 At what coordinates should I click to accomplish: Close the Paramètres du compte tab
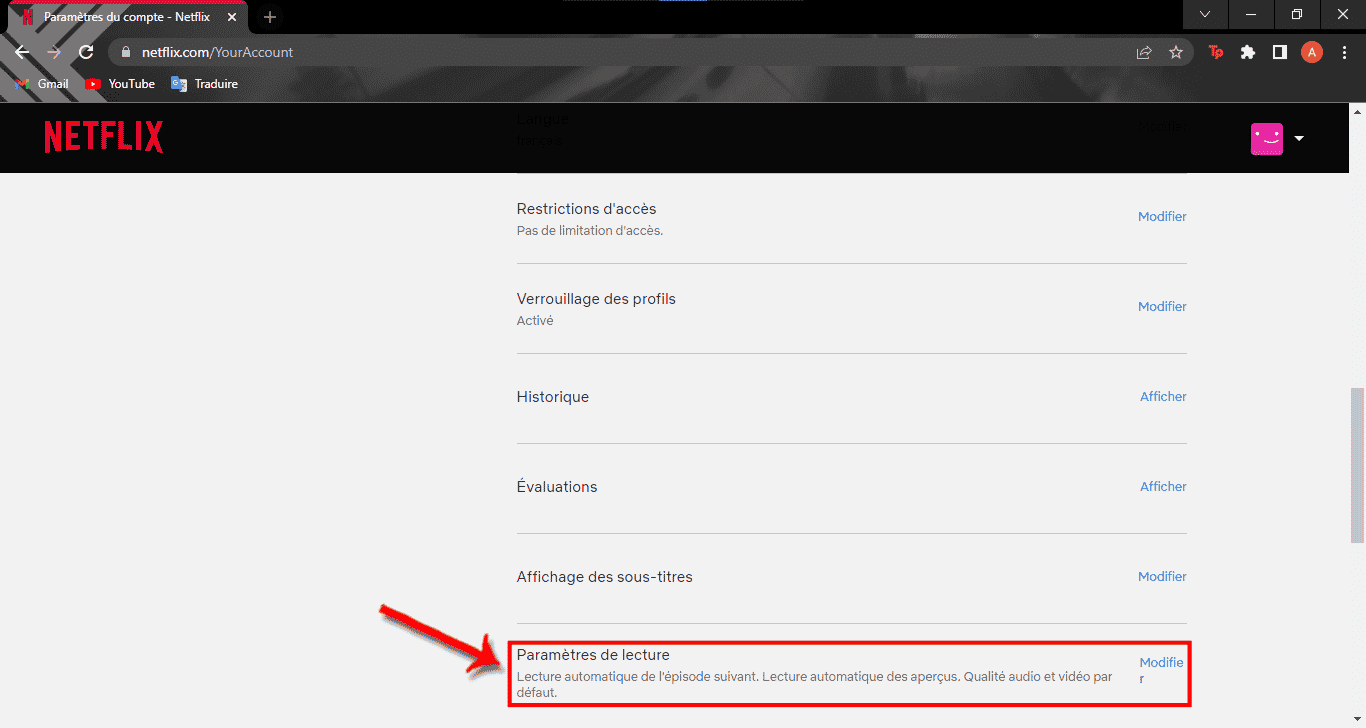tap(233, 17)
